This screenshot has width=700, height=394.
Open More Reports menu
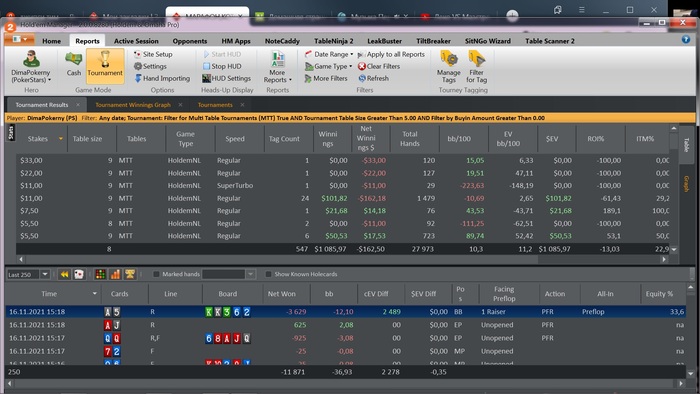click(278, 67)
